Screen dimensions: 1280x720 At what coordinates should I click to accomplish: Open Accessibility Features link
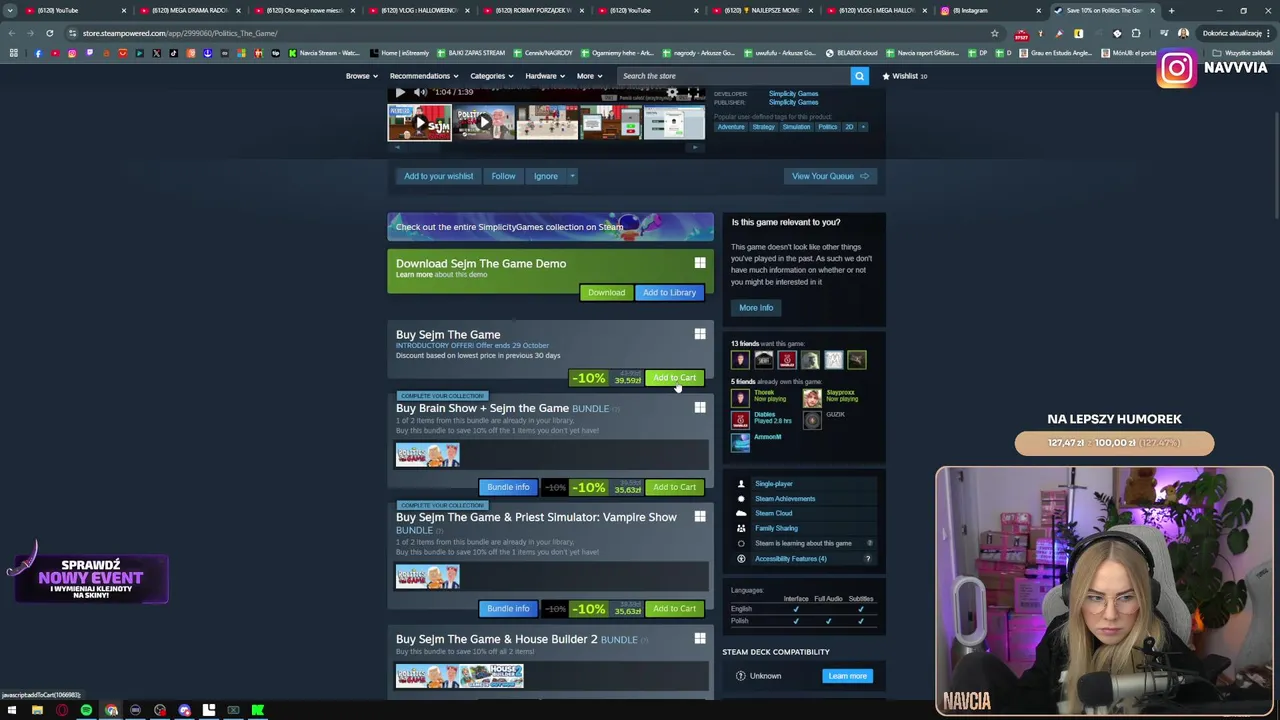click(x=790, y=559)
